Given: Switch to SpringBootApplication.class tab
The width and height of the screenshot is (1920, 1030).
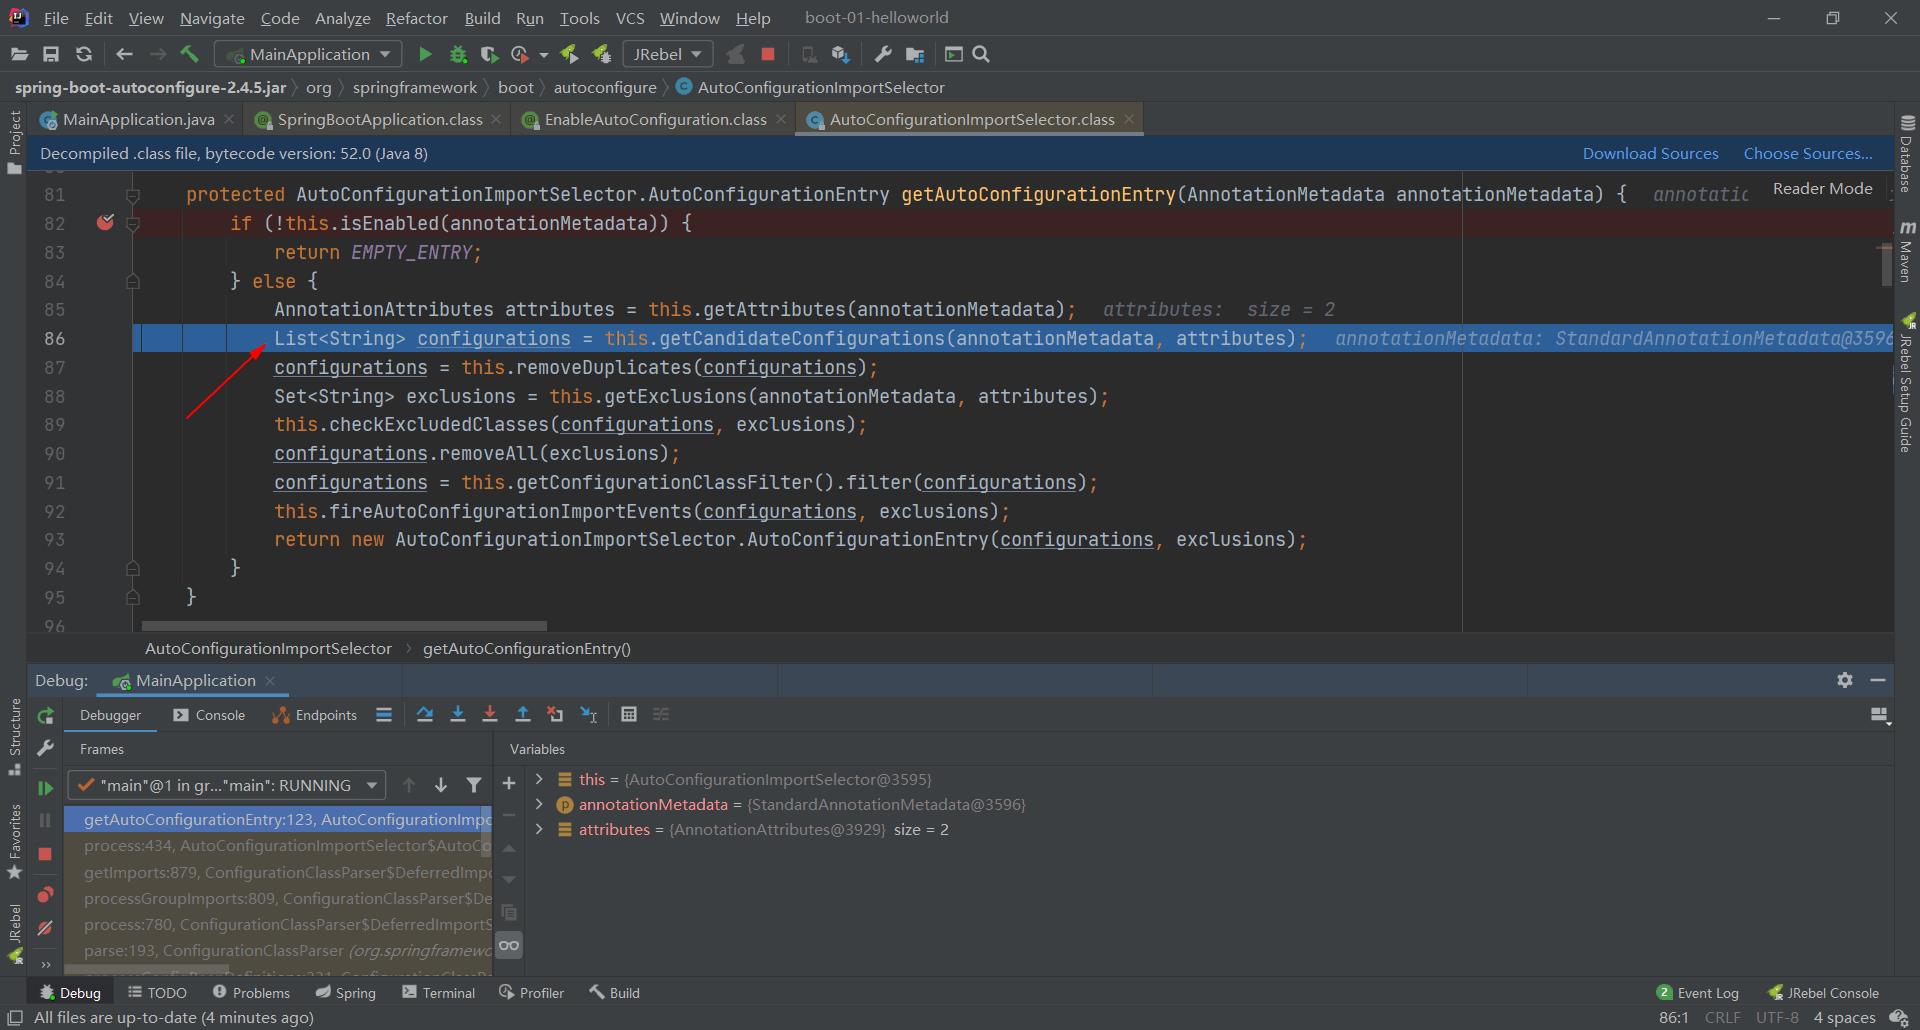Looking at the screenshot, I should click(380, 119).
